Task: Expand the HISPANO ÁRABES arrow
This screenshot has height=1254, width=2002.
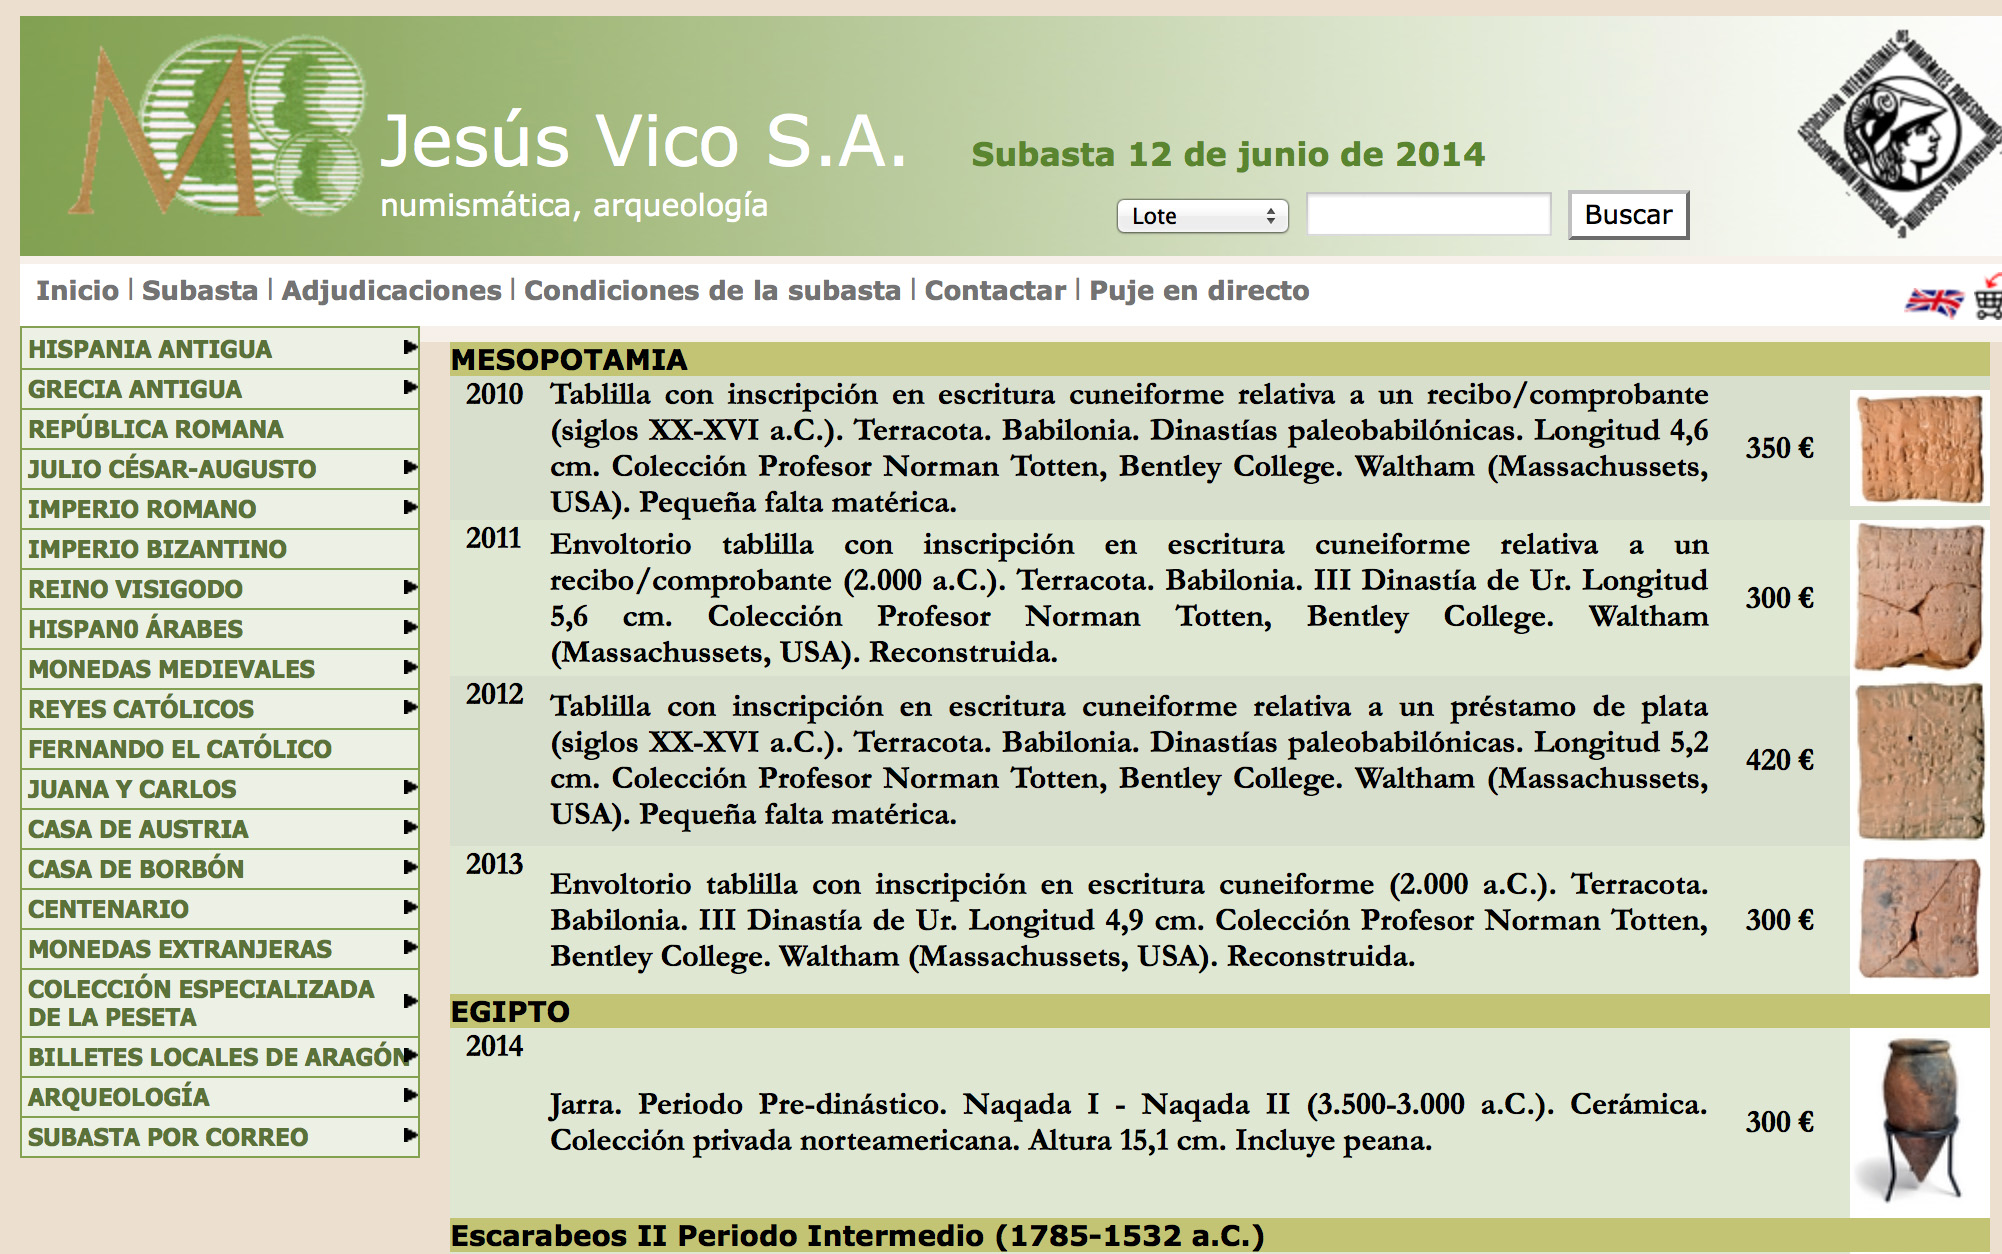Action: tap(409, 627)
